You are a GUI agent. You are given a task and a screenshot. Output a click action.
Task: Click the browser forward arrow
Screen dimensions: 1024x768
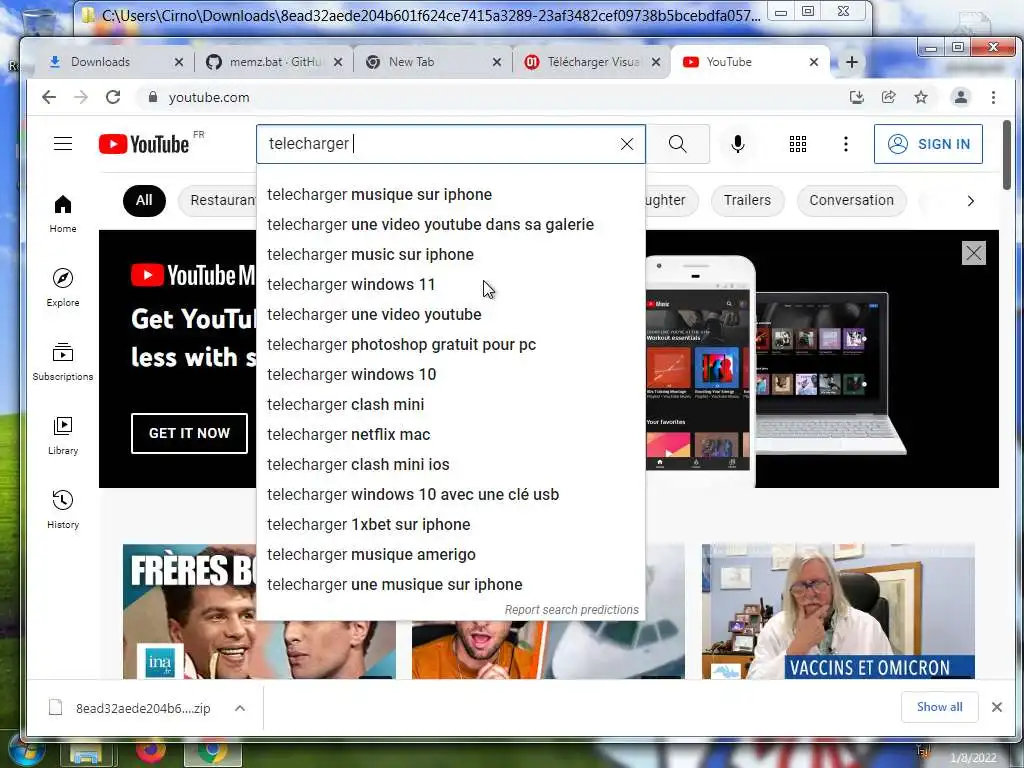pyautogui.click(x=81, y=97)
